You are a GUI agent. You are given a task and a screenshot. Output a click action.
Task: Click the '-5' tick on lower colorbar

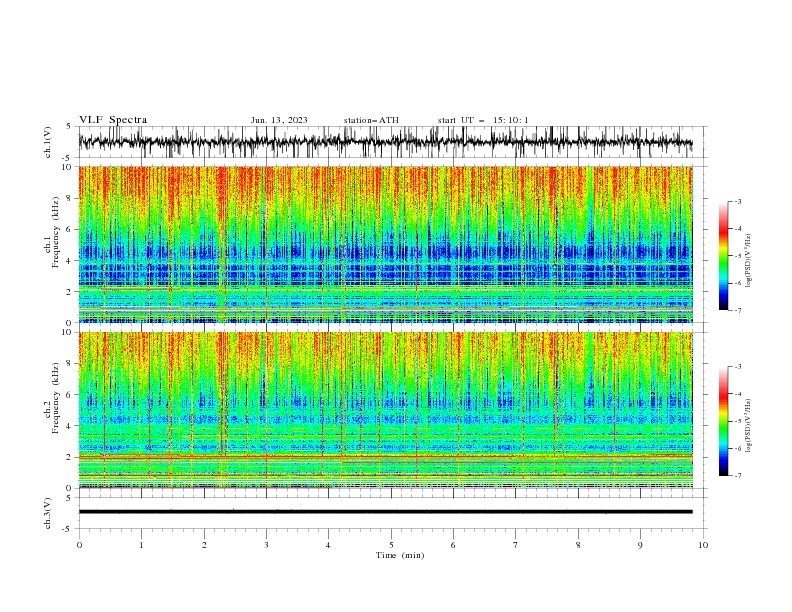[737, 421]
